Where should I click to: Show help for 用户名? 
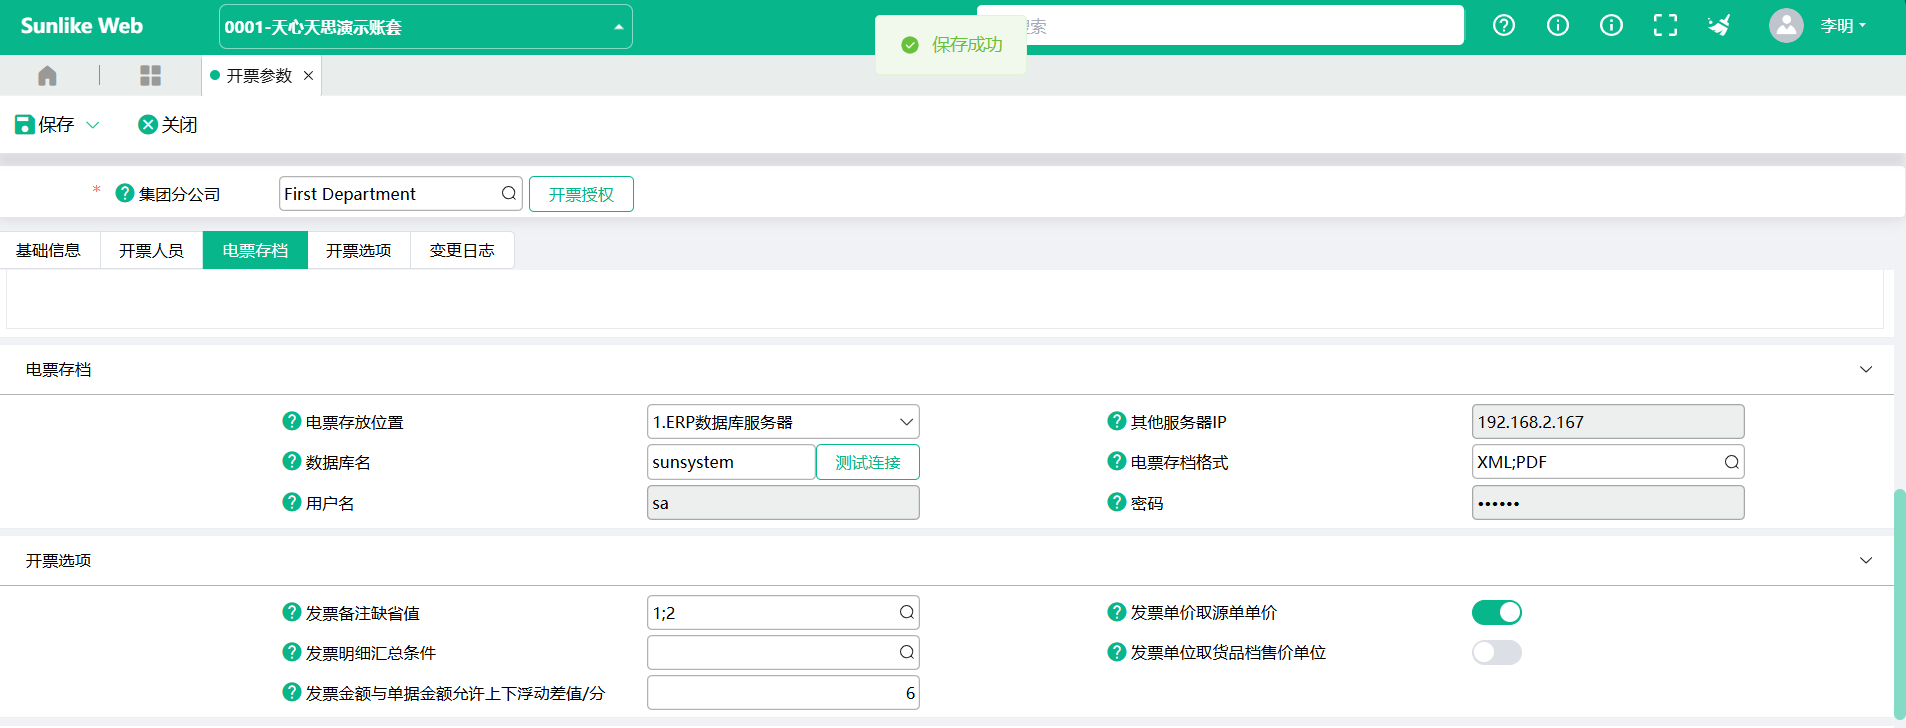click(292, 502)
